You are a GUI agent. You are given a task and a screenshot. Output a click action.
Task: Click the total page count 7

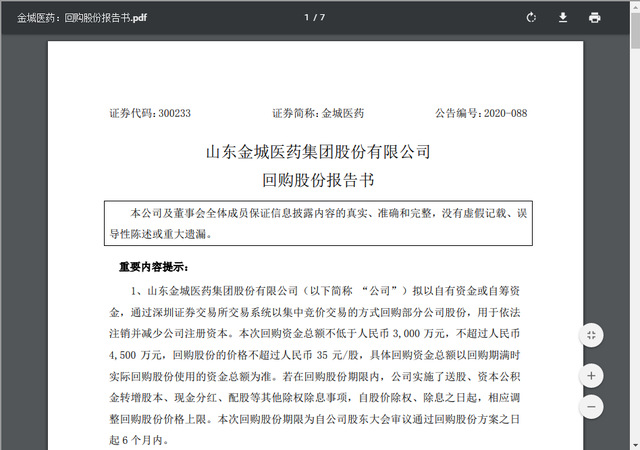click(x=322, y=18)
